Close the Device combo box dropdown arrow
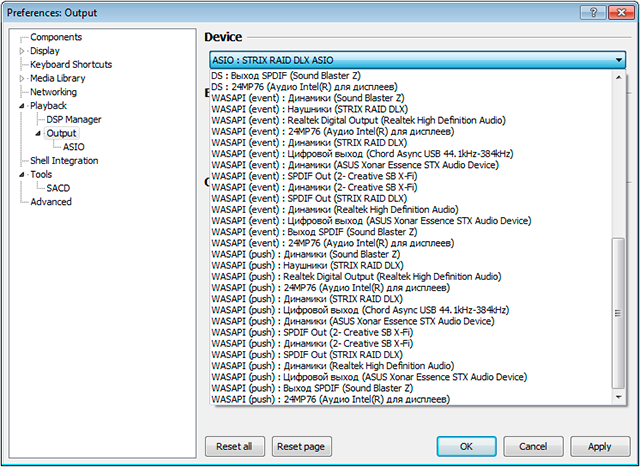Image resolution: width=640 pixels, height=467 pixels. coord(618,60)
